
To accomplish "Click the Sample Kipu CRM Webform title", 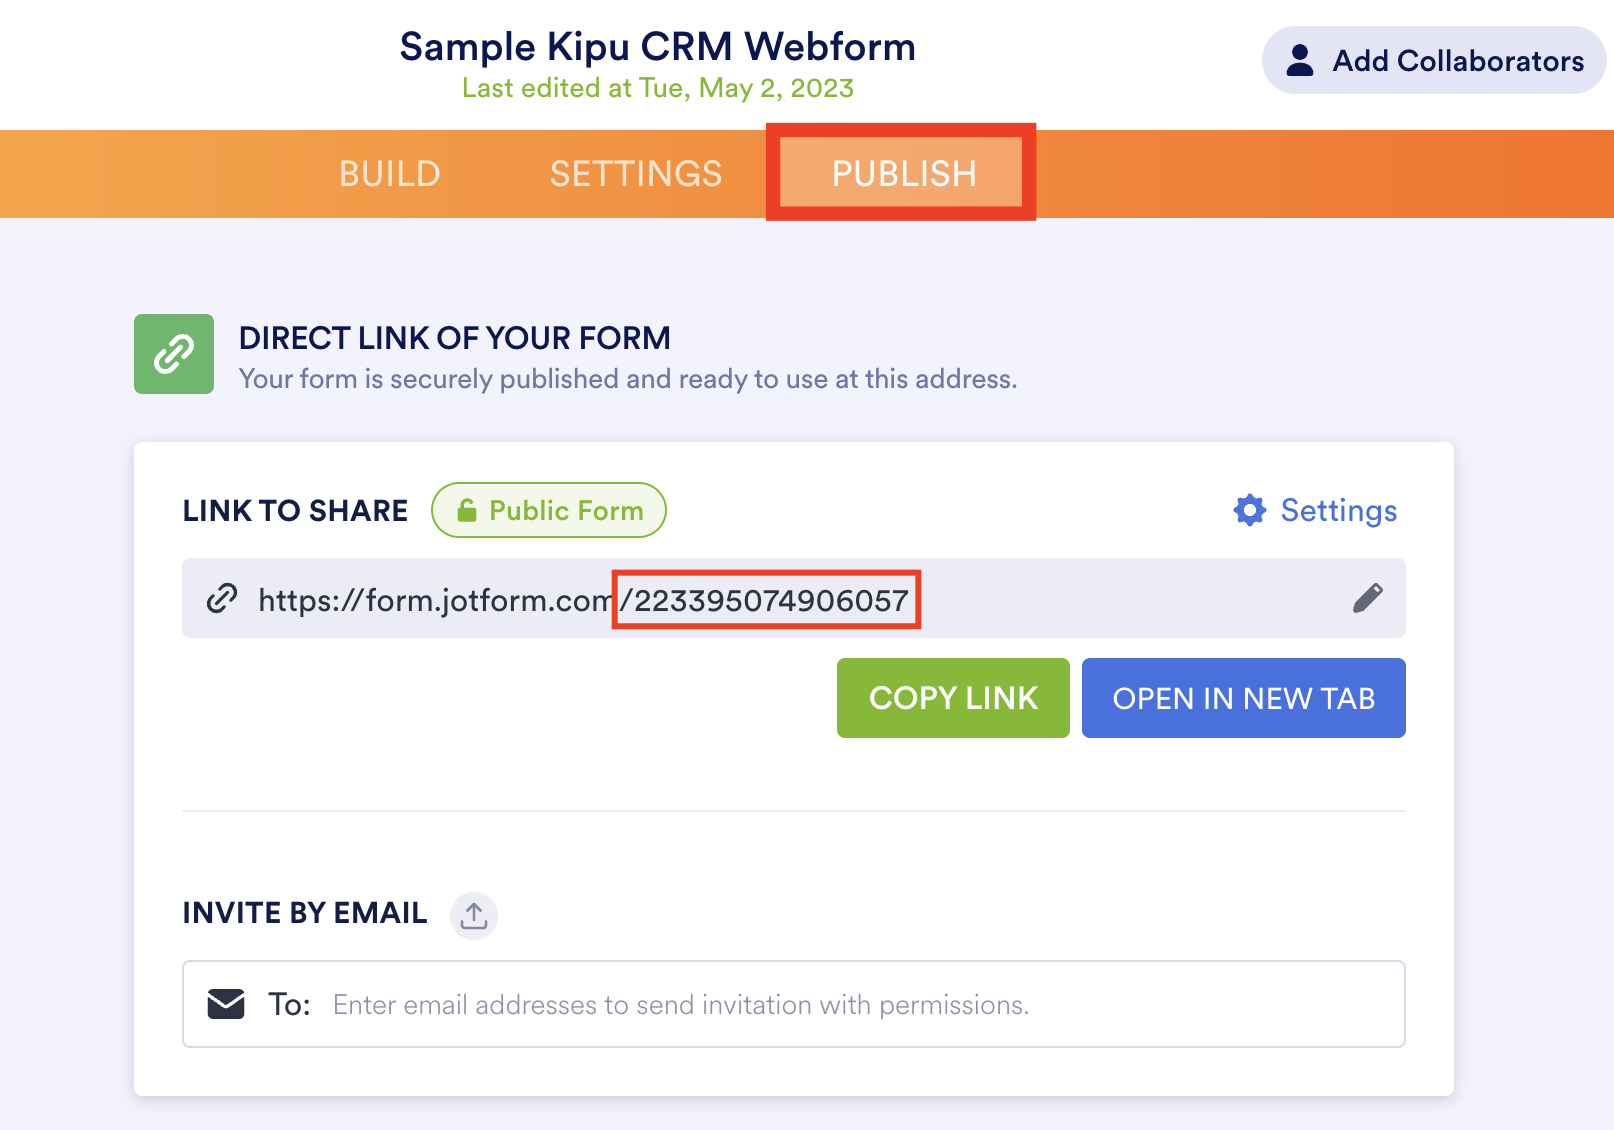I will [x=657, y=47].
